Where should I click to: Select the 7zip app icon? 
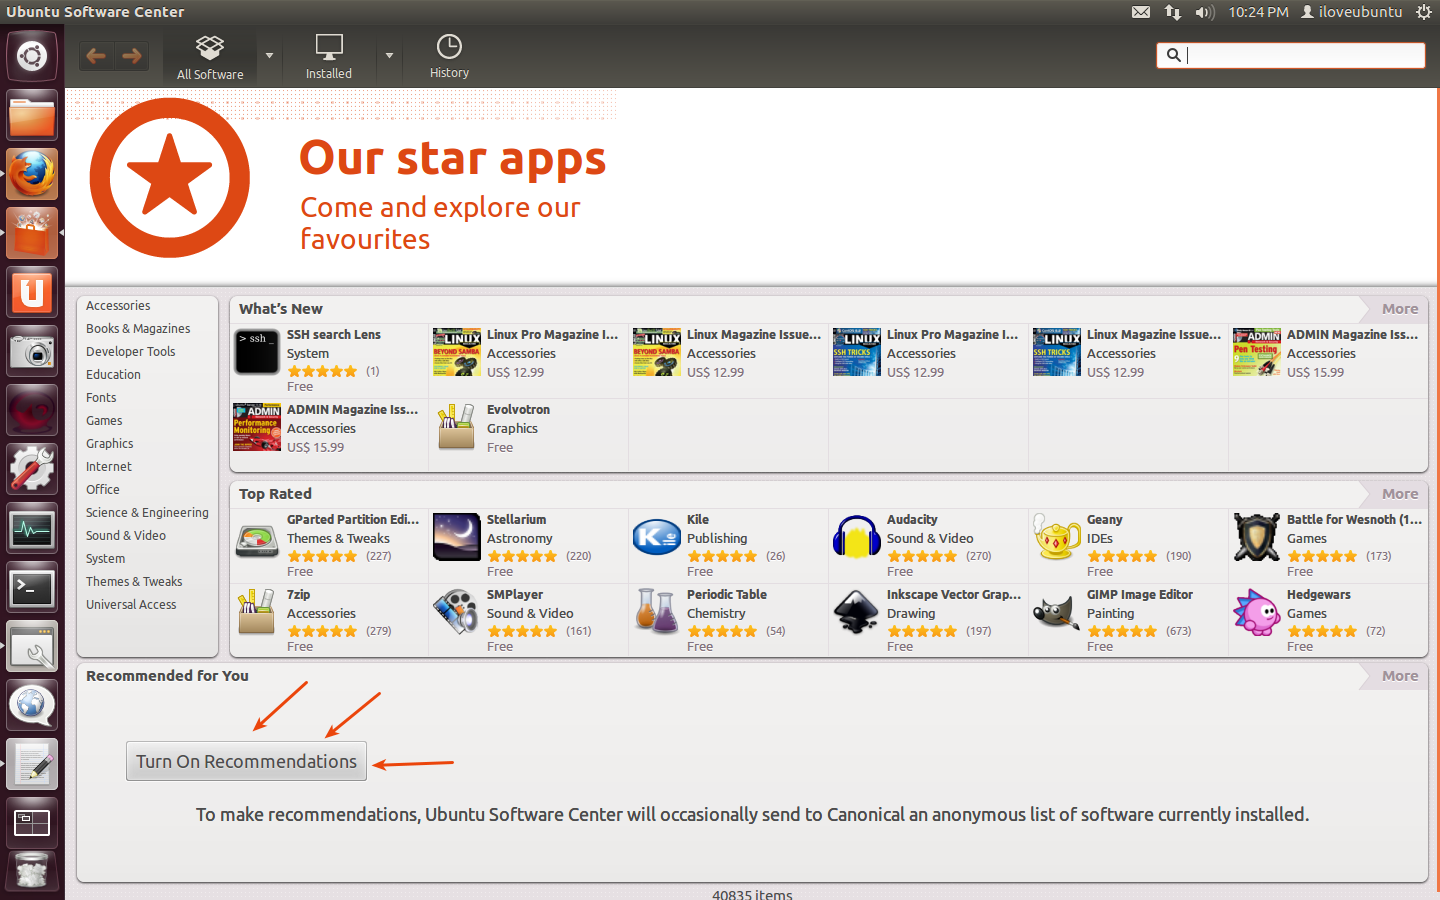(257, 612)
